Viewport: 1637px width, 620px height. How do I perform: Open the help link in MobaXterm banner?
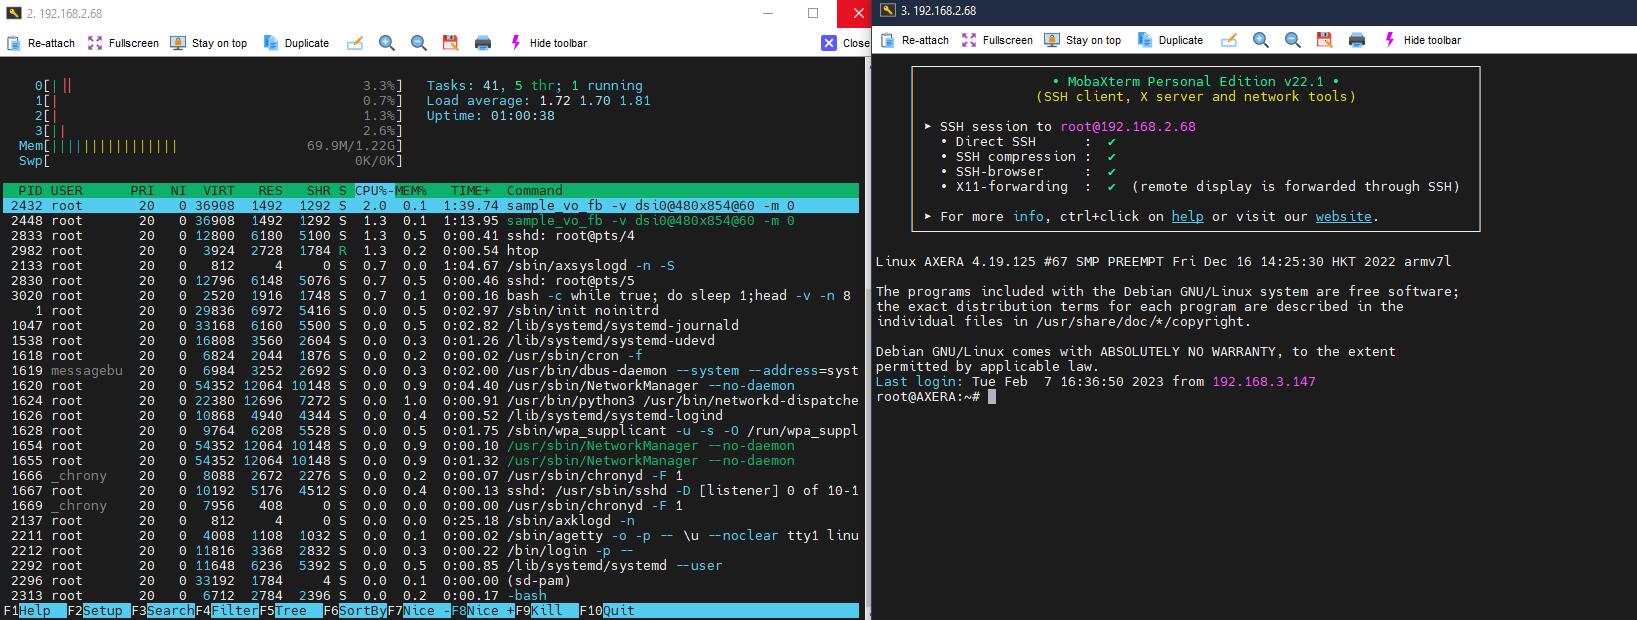(1187, 216)
